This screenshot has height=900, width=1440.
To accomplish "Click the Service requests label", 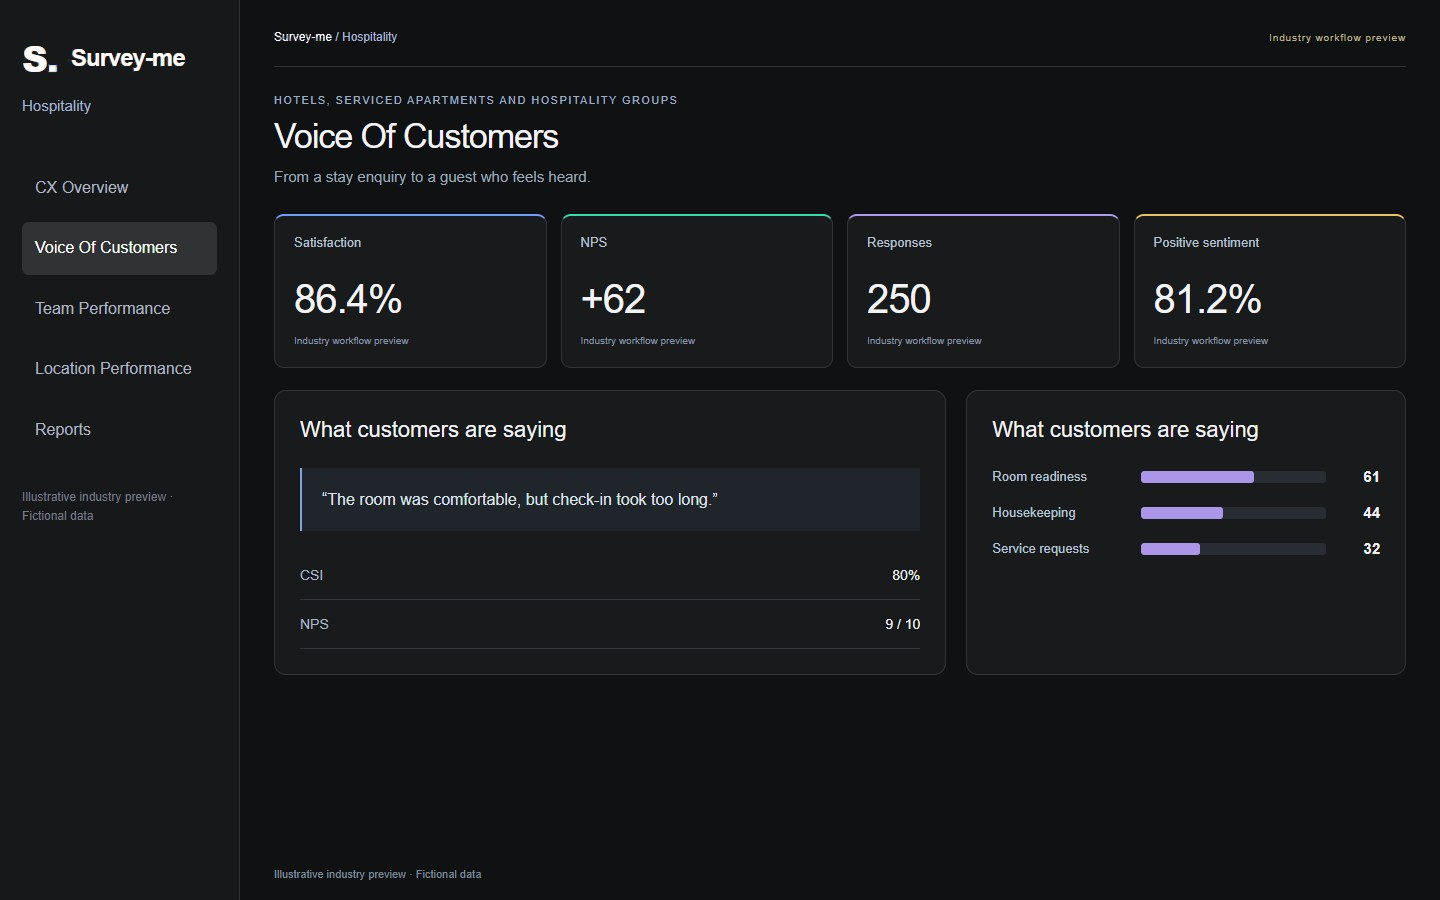I will [1040, 549].
